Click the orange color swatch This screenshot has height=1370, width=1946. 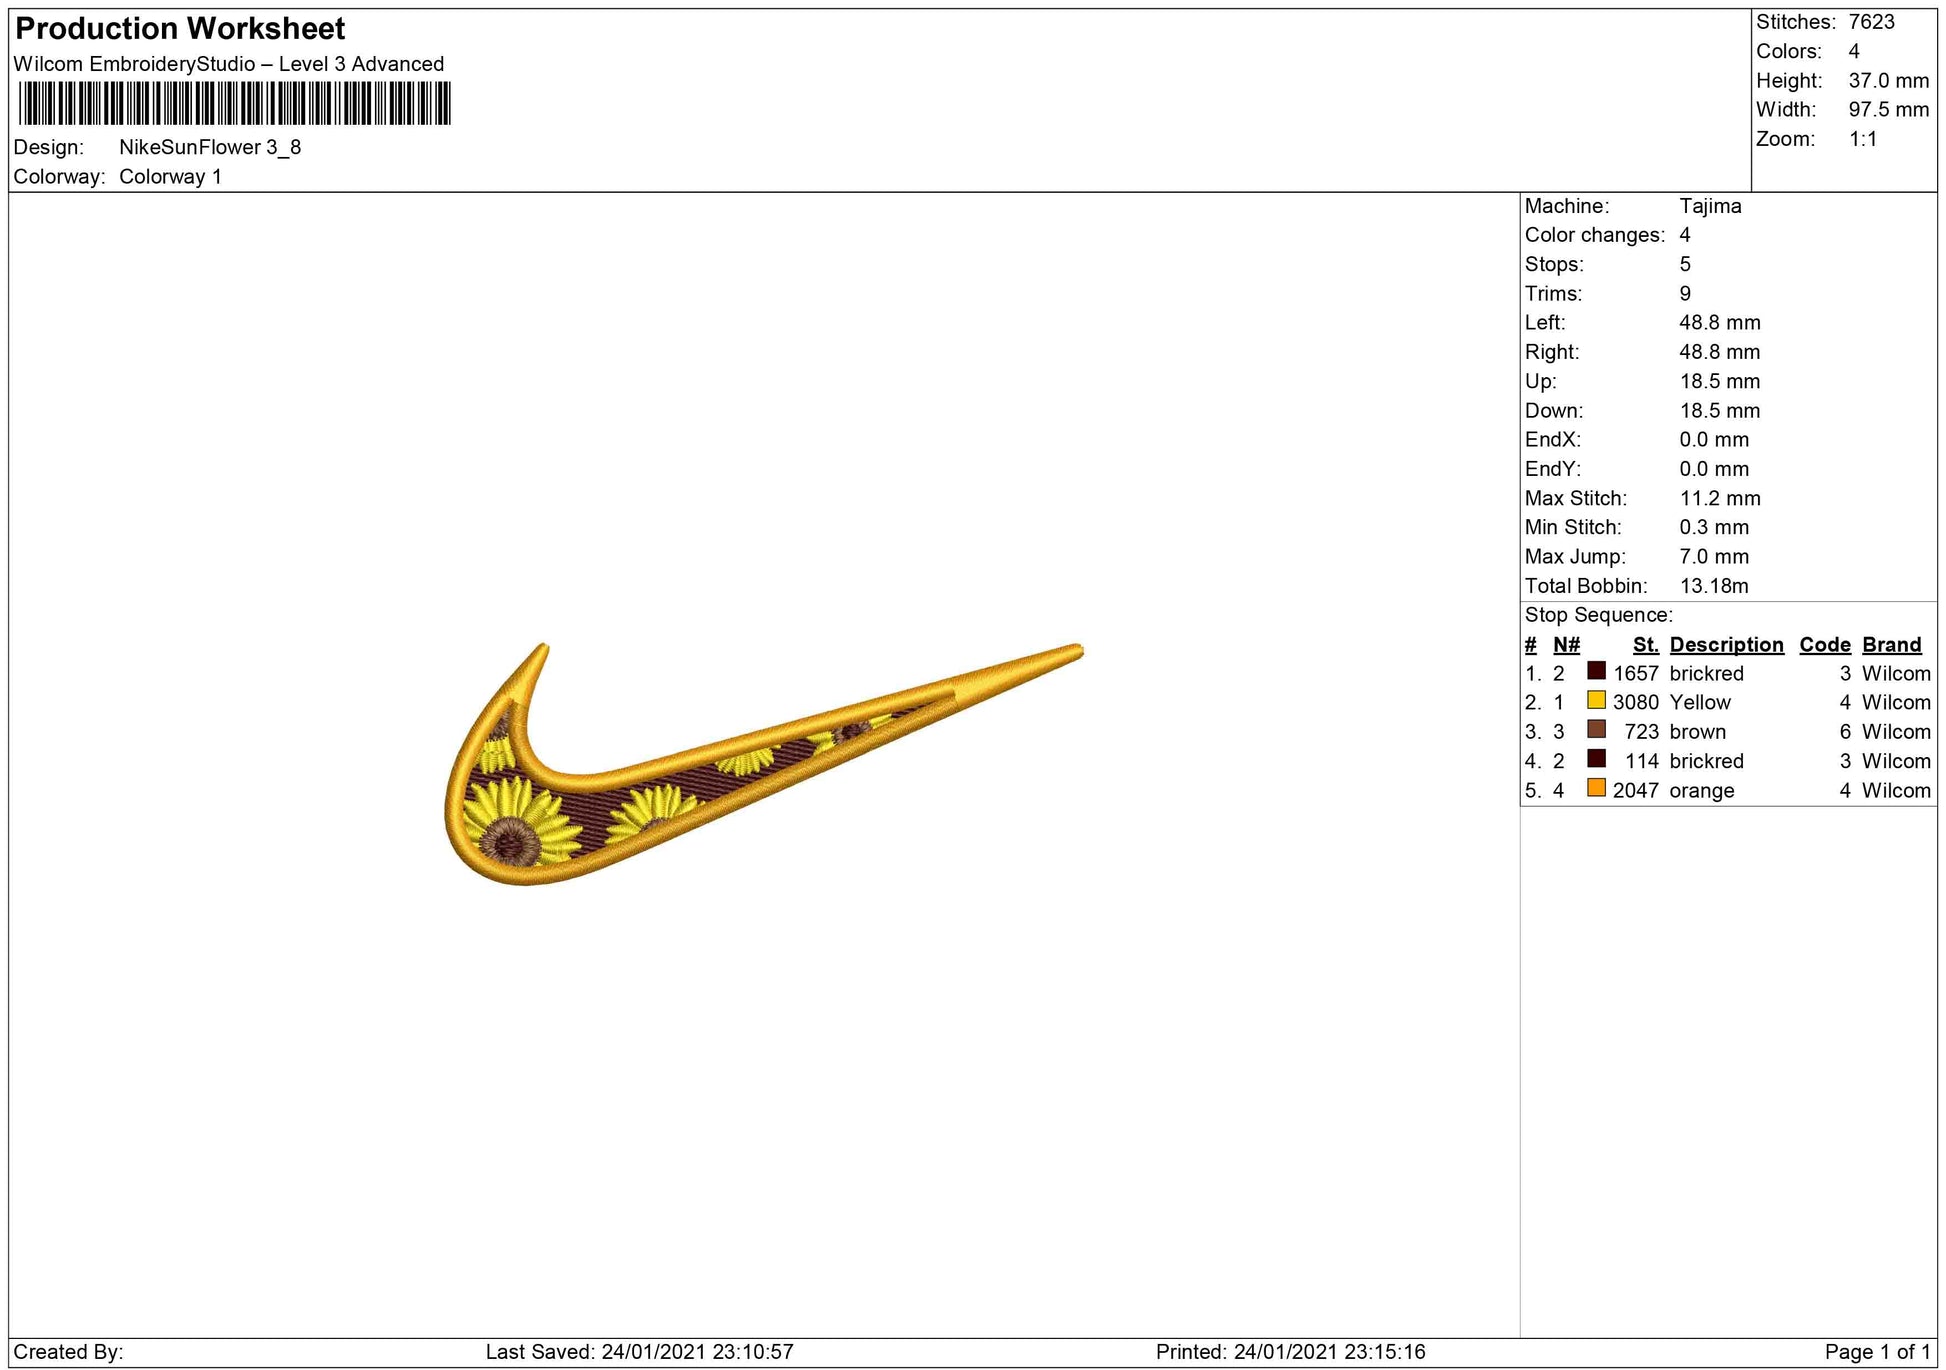[x=1596, y=788]
